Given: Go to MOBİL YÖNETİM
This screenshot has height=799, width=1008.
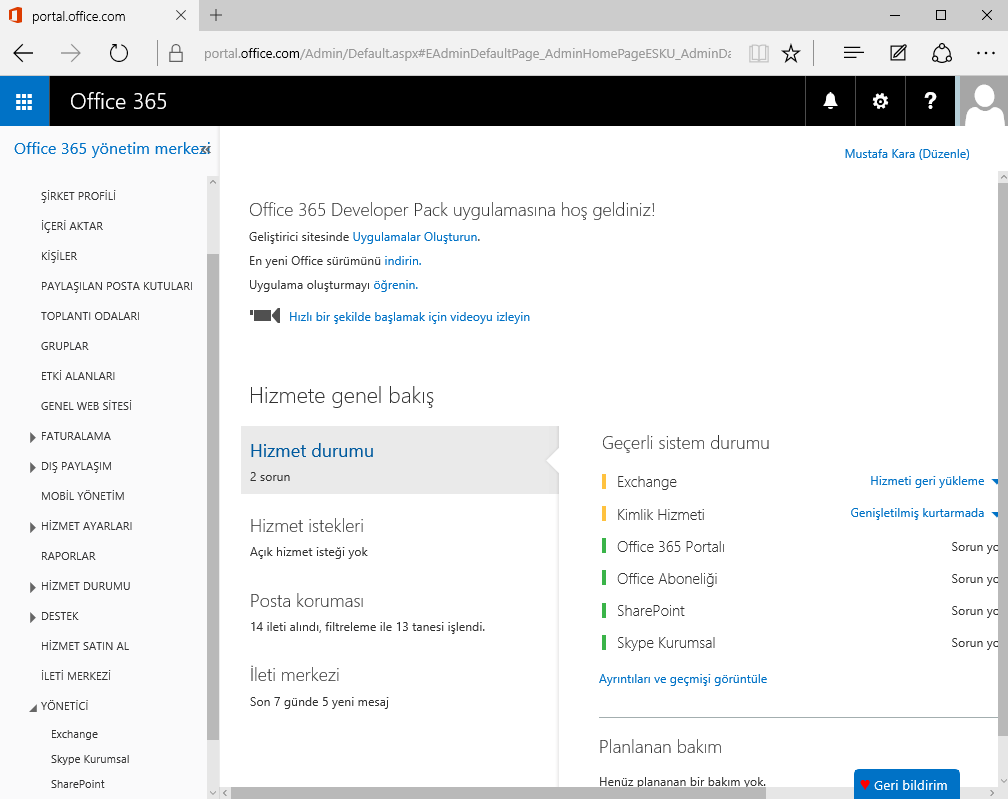Looking at the screenshot, I should 83,496.
